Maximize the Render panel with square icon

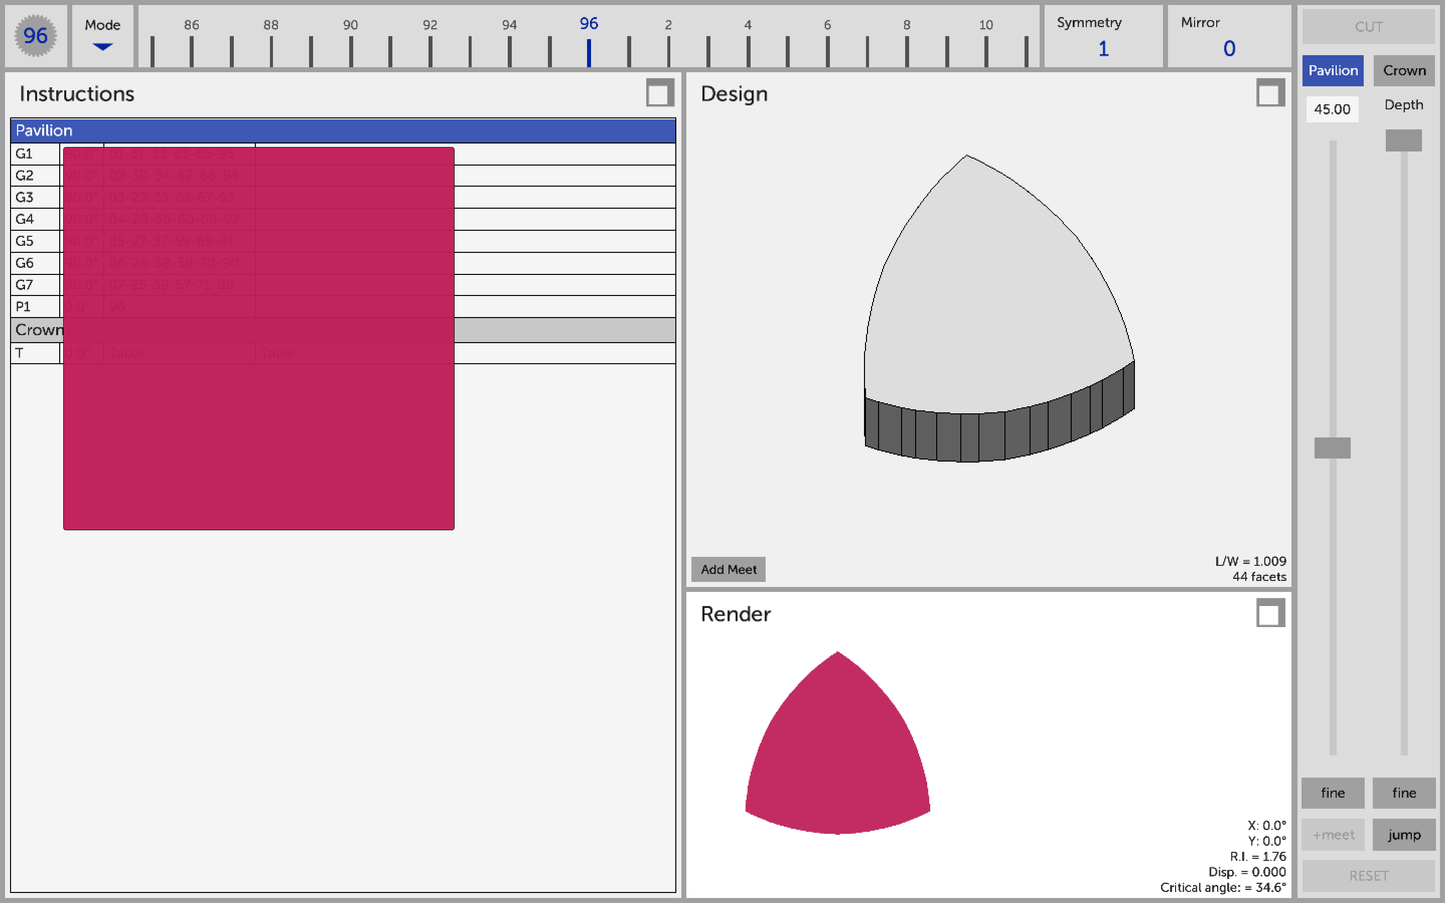1270,613
